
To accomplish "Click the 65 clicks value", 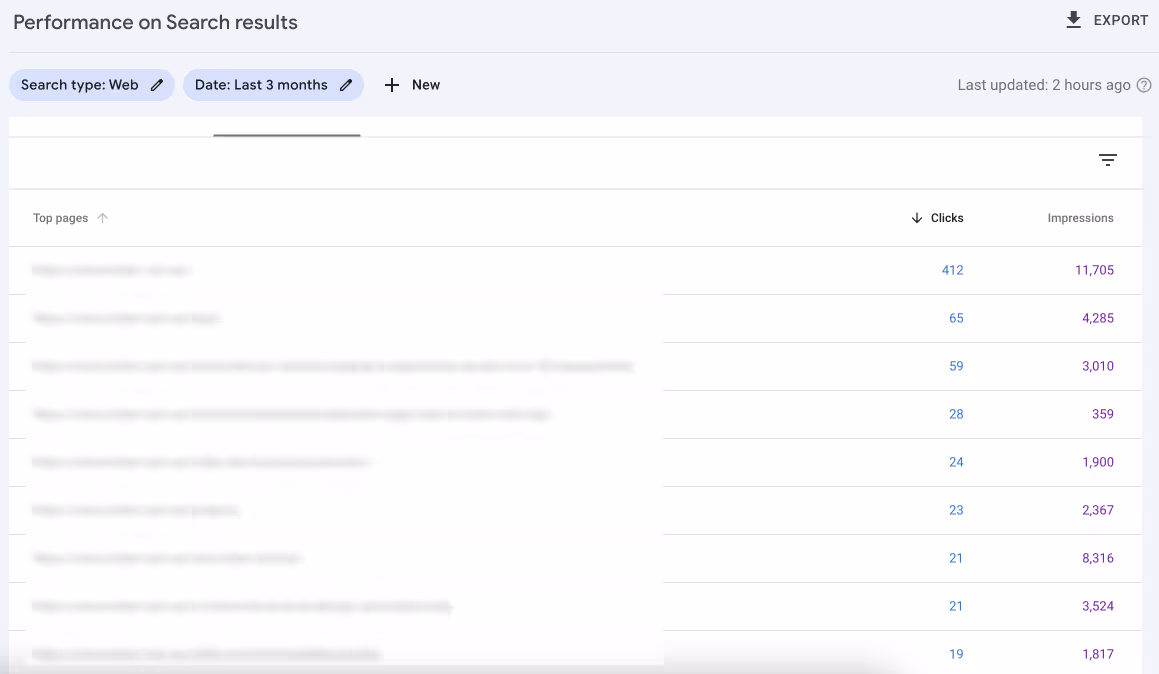I will 956,319.
